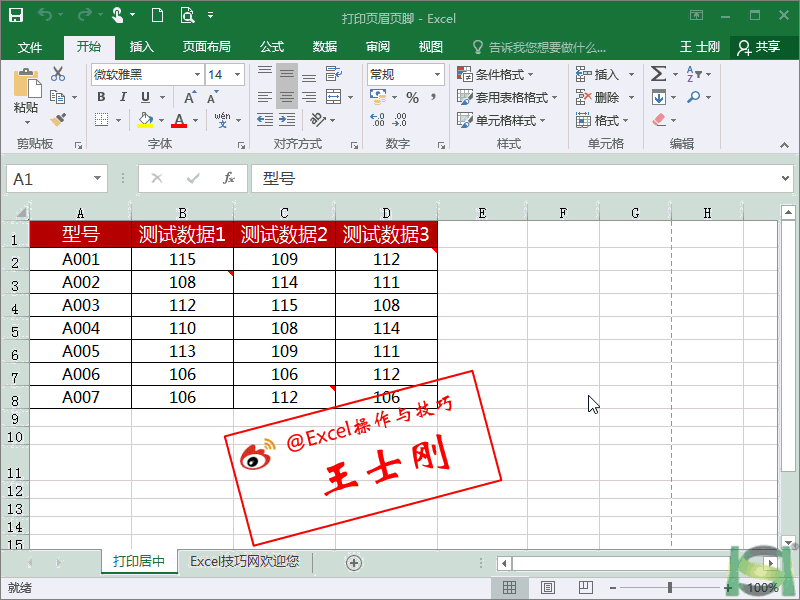Collapse the ribbon with the up chevron

point(784,145)
